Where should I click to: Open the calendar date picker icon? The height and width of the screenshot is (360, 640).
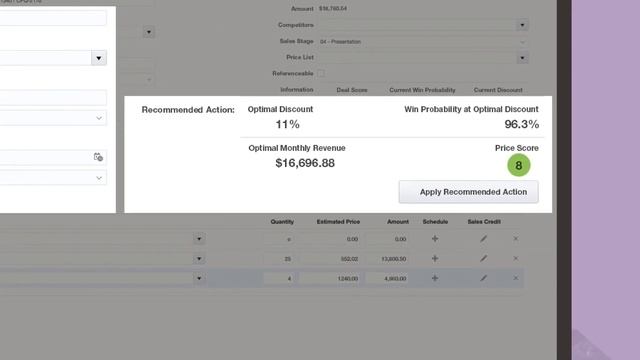[98, 157]
